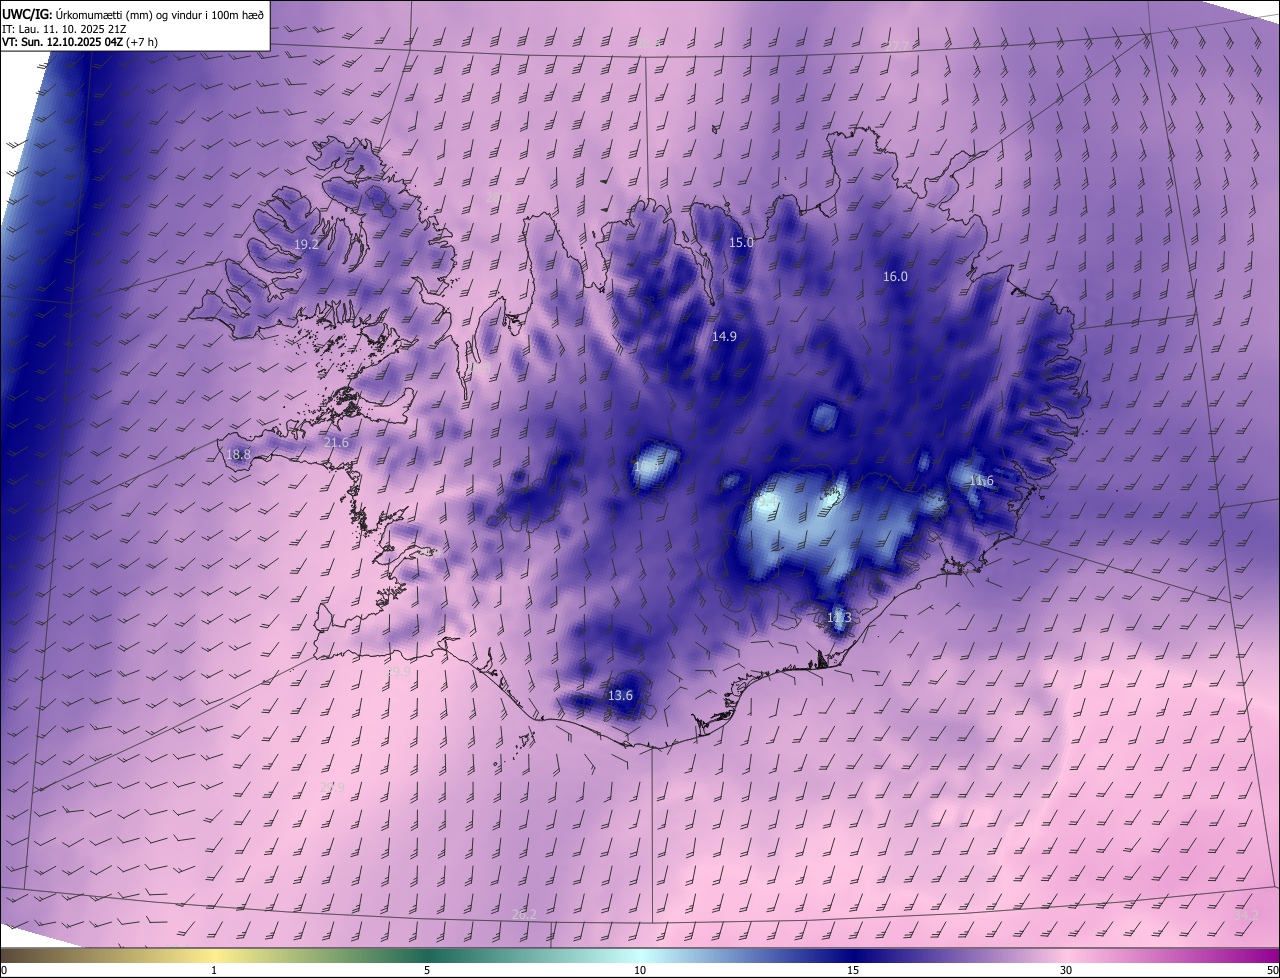Click the 14.9 value label
The height and width of the screenshot is (978, 1280).
coord(724,337)
